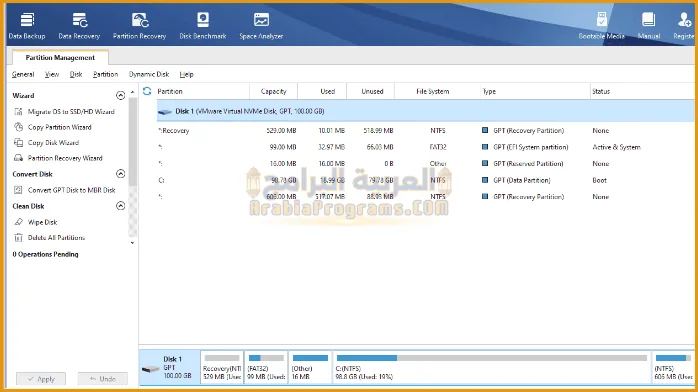Click the Undo button
This screenshot has height=392, width=698.
click(x=102, y=379)
